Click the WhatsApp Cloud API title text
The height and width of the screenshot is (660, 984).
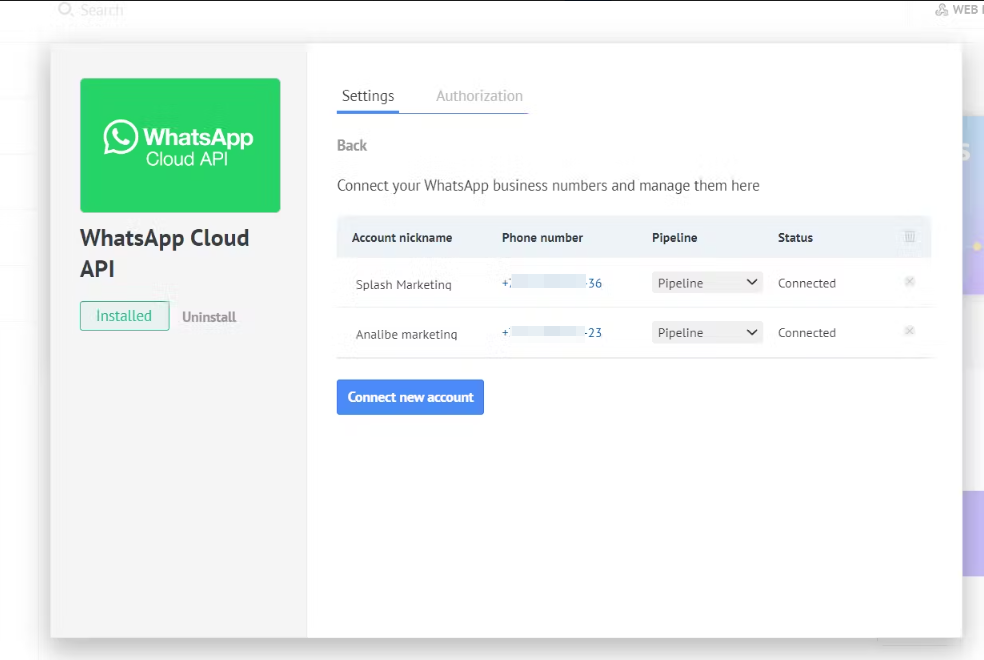point(164,253)
